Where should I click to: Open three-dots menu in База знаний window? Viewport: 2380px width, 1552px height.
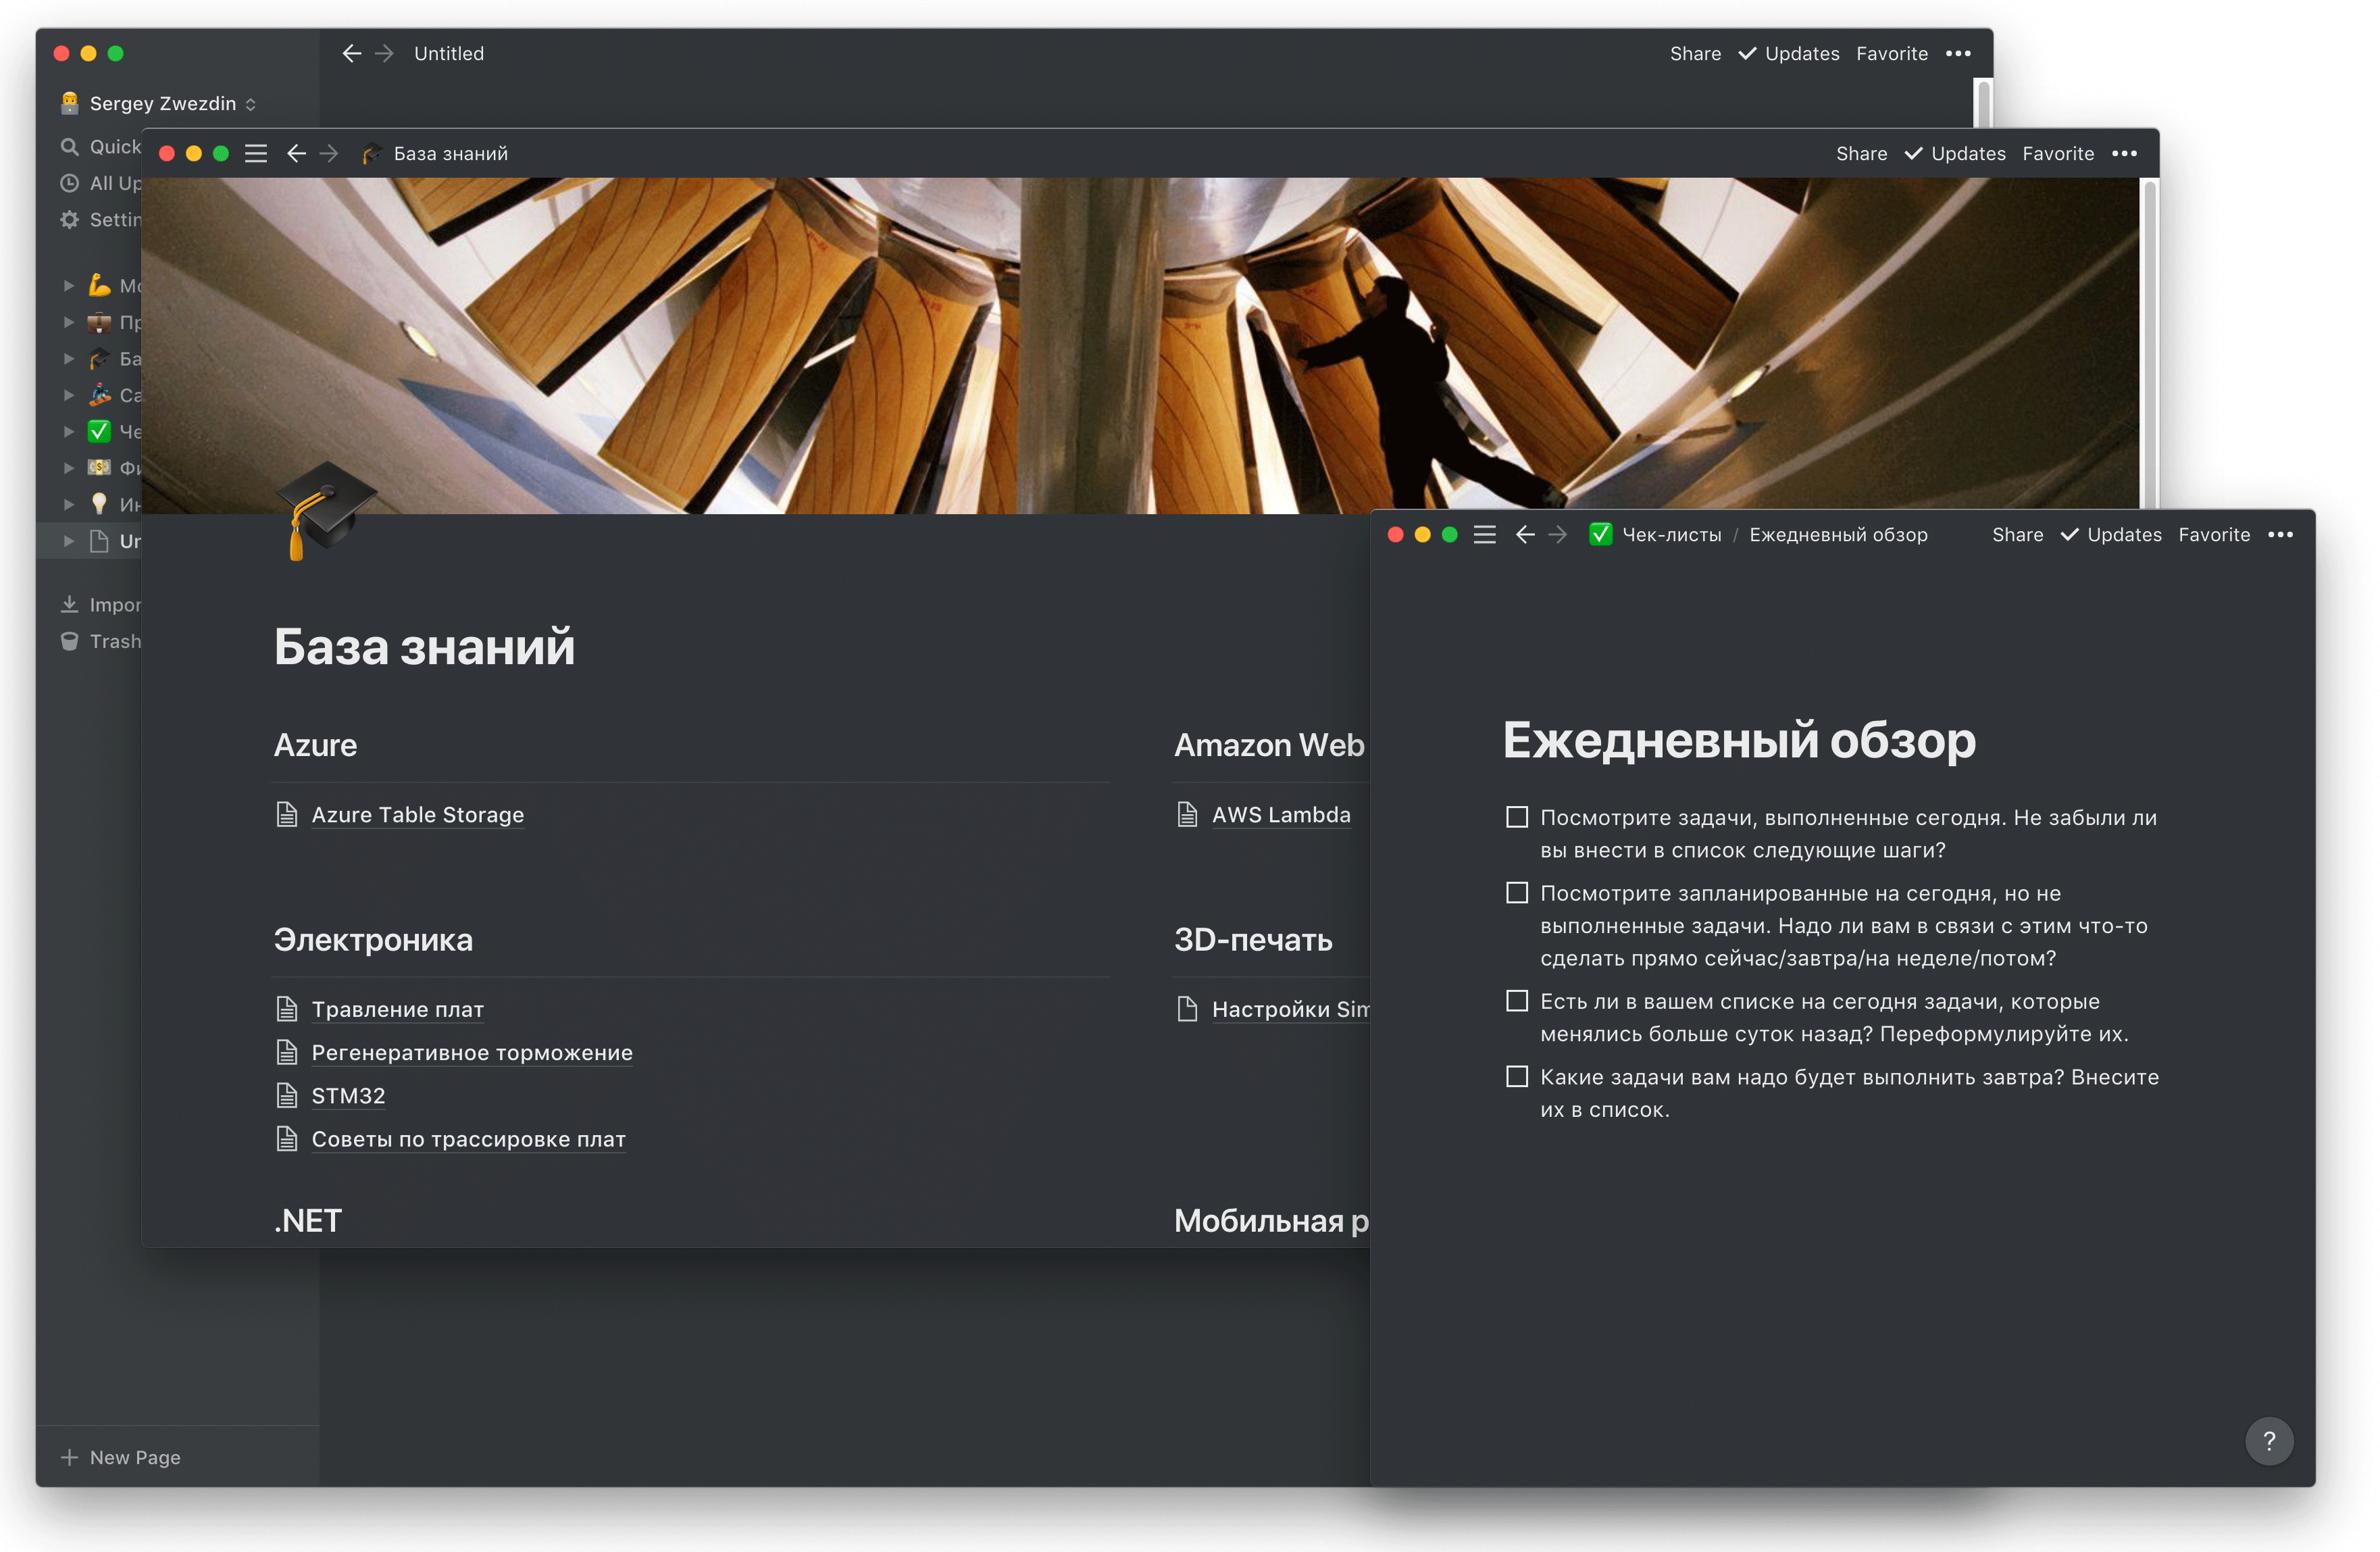pos(2124,154)
